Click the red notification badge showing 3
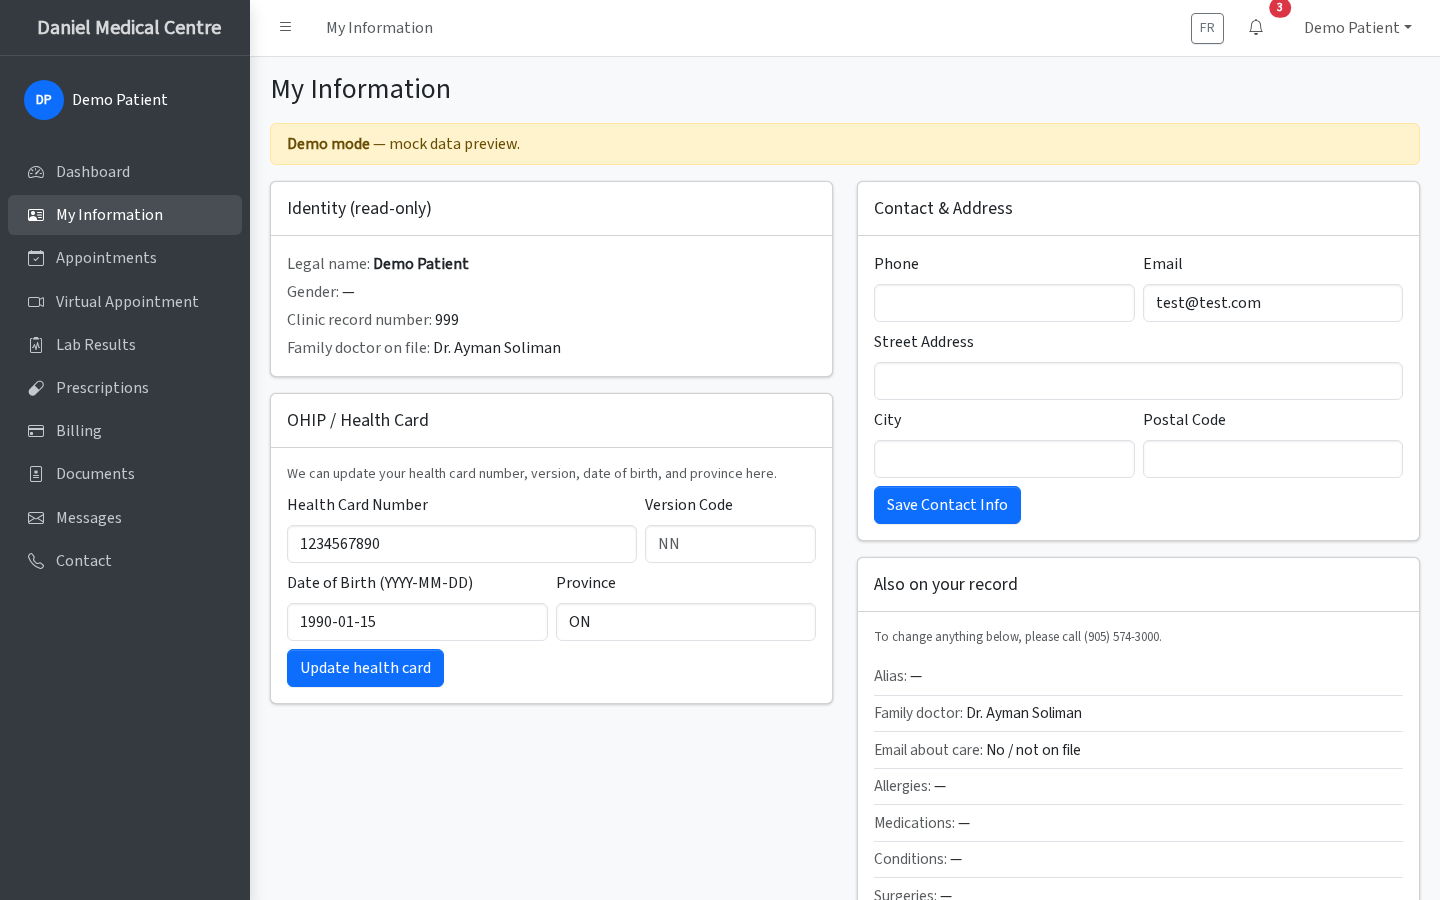 [1280, 8]
